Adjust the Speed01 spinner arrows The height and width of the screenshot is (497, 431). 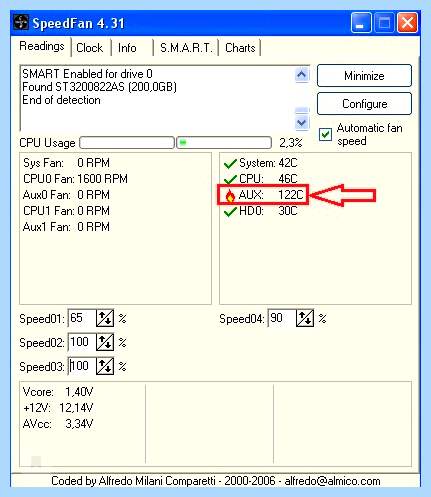(105, 318)
